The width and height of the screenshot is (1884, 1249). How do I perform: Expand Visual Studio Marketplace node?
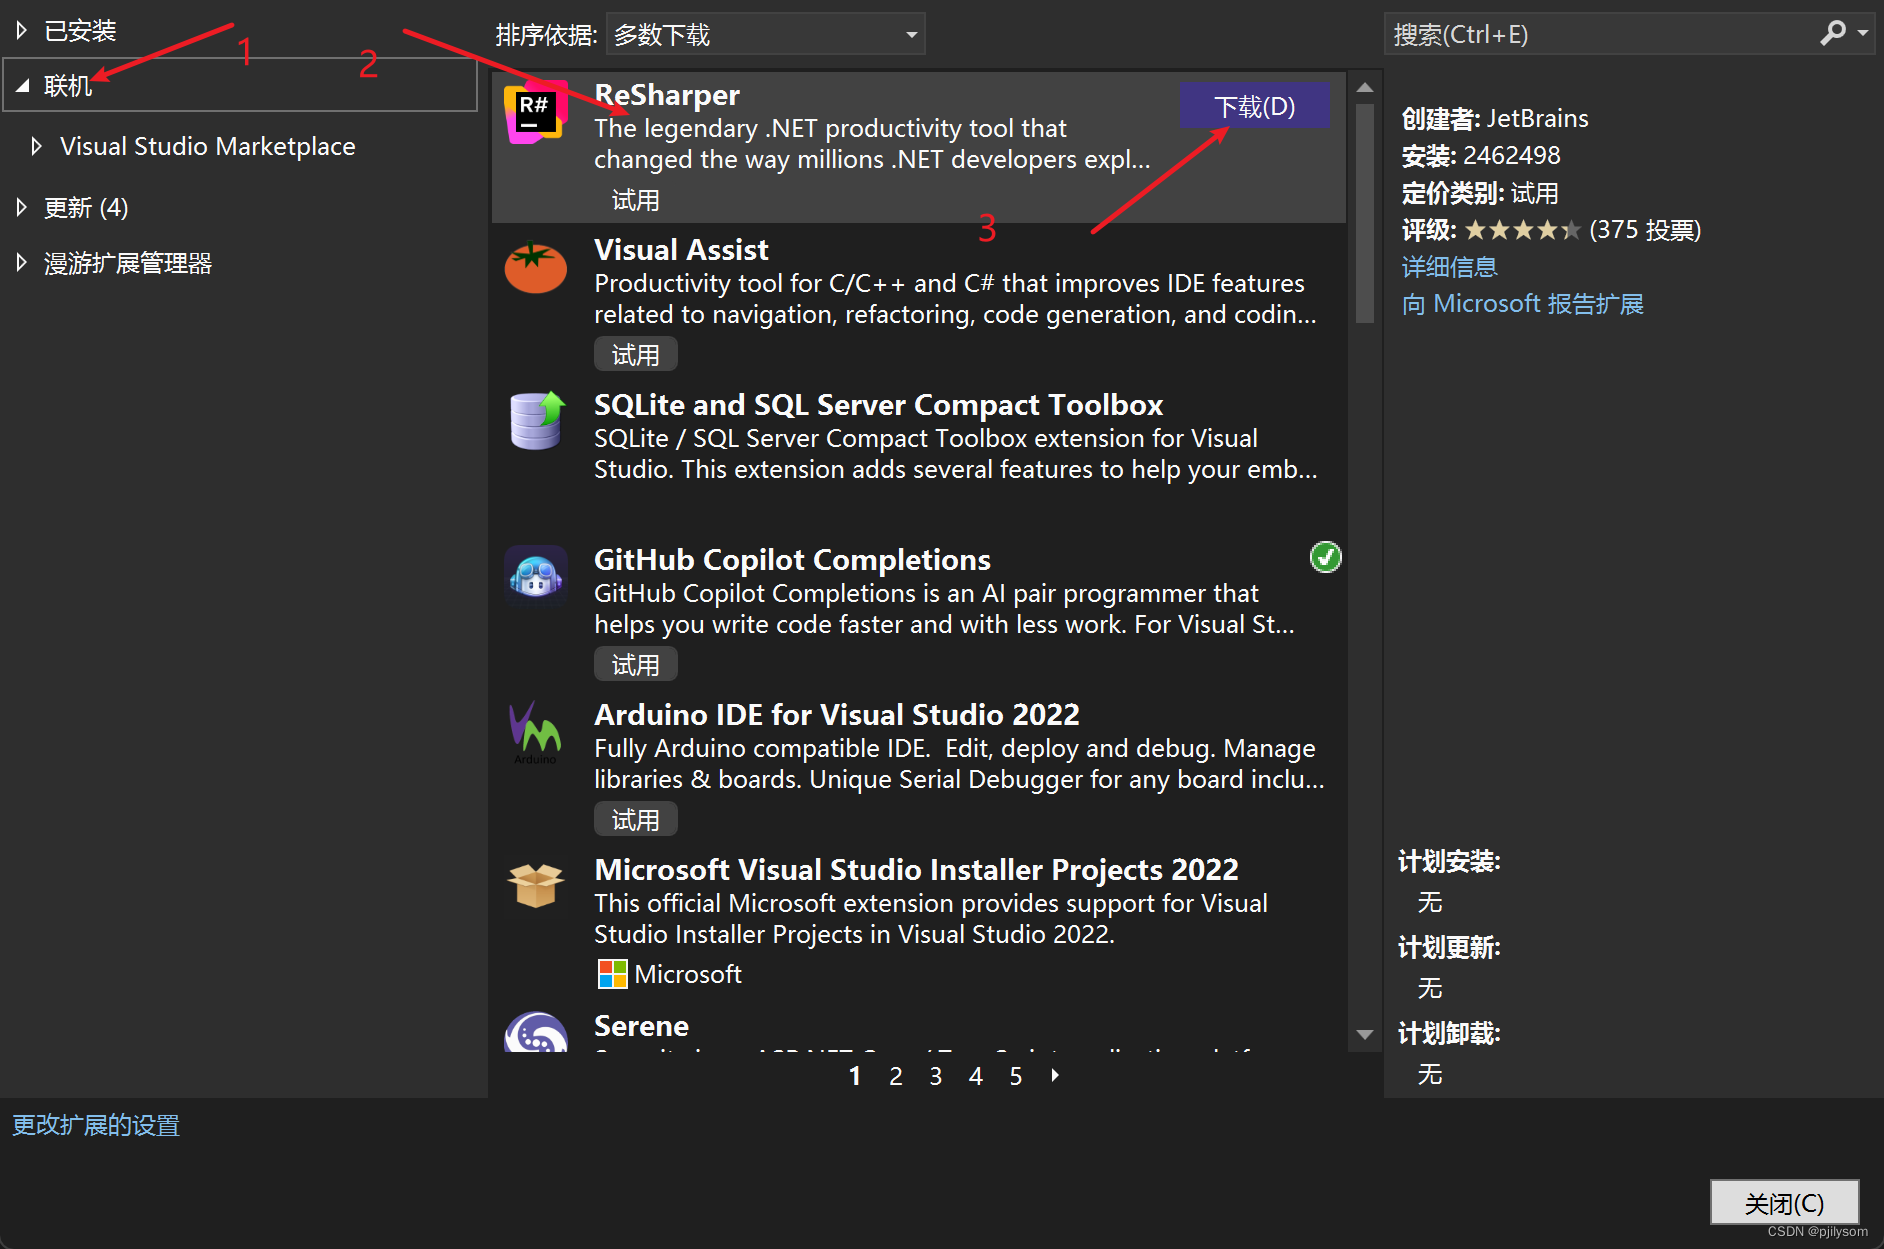tap(37, 146)
